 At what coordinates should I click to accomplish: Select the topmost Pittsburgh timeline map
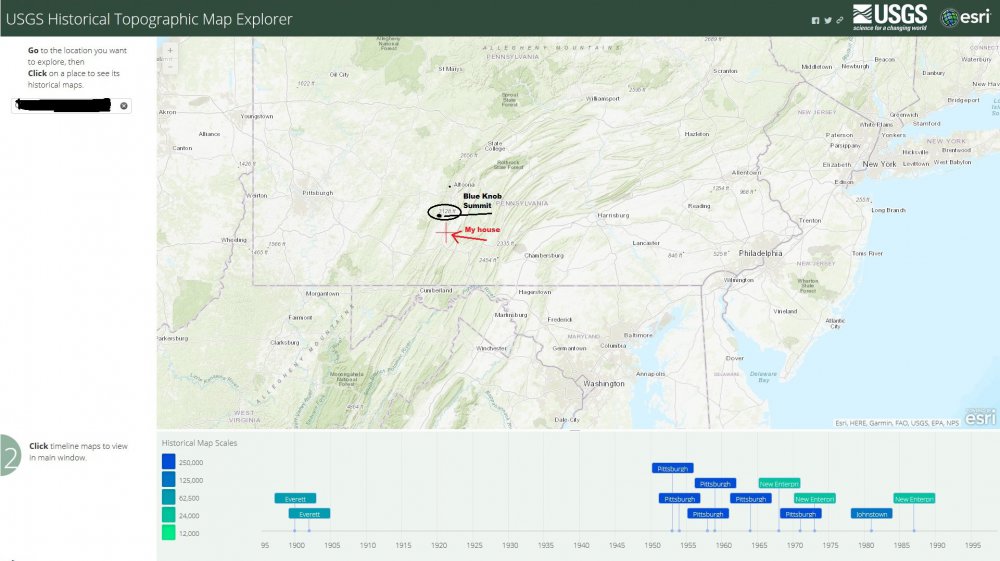(x=671, y=468)
